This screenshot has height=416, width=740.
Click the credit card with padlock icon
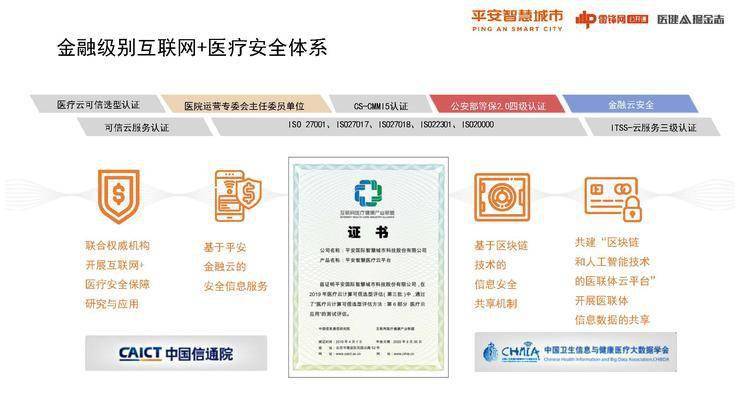pyautogui.click(x=613, y=199)
